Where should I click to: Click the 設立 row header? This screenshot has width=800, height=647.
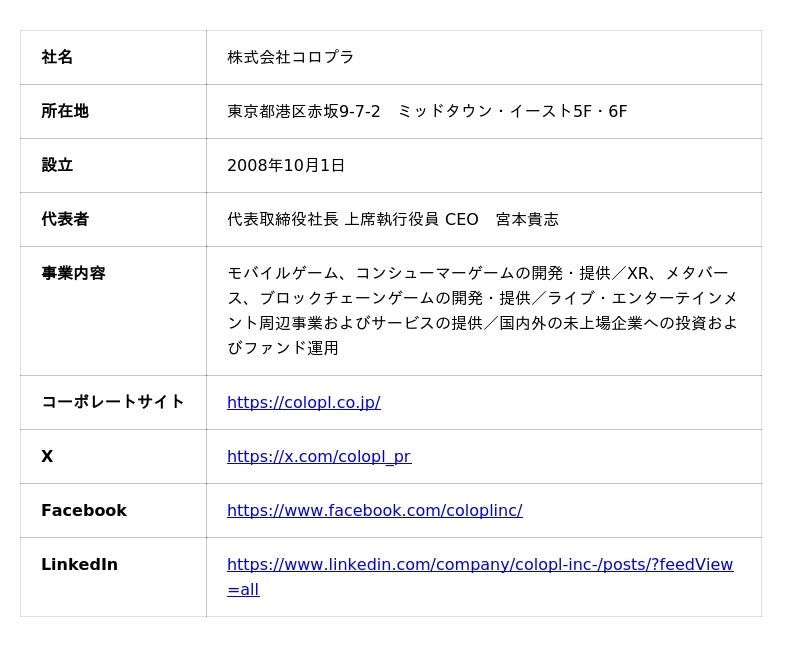click(57, 165)
